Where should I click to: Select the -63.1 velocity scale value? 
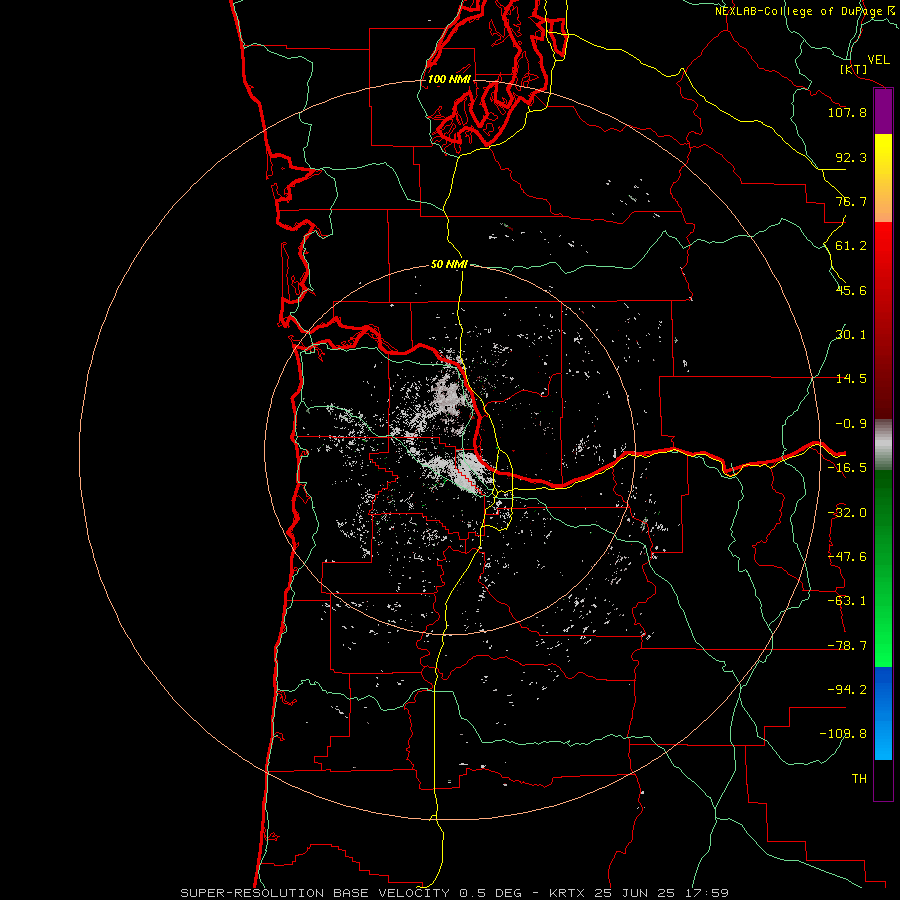coord(847,601)
